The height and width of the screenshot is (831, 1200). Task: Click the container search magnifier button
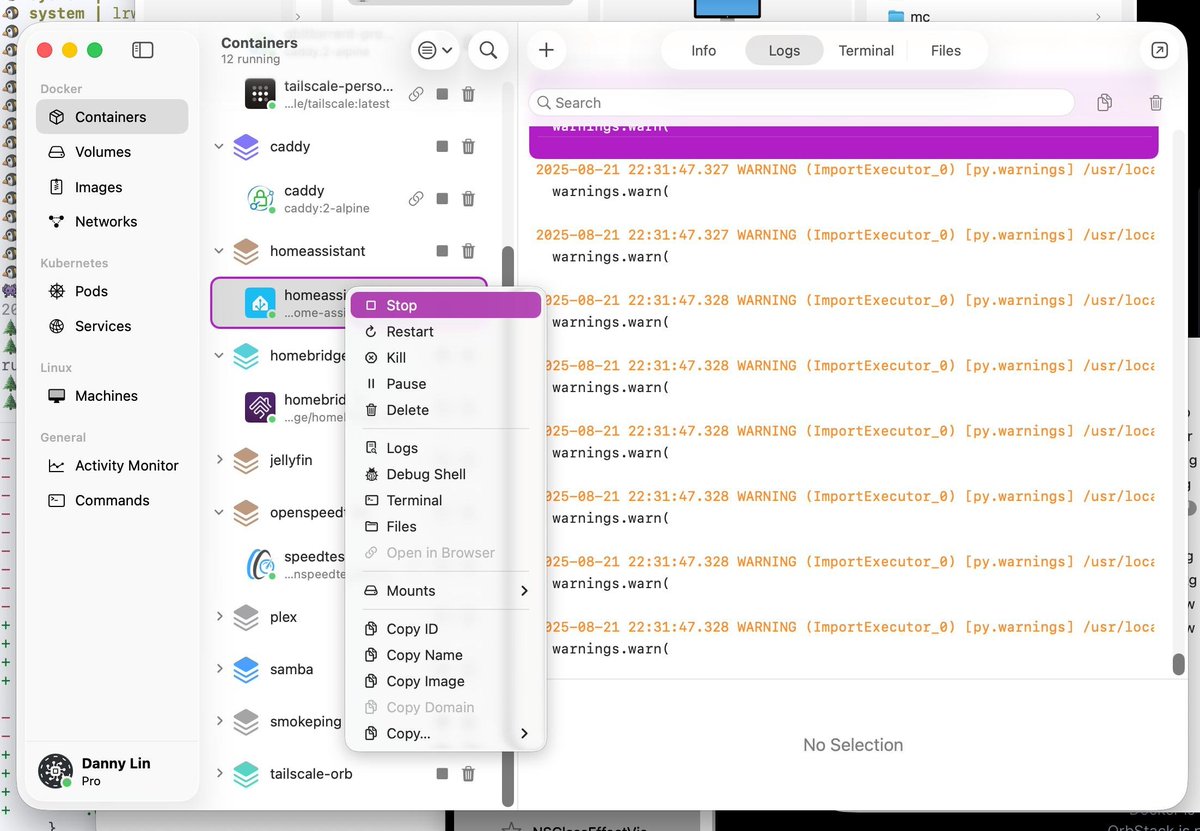click(x=488, y=50)
